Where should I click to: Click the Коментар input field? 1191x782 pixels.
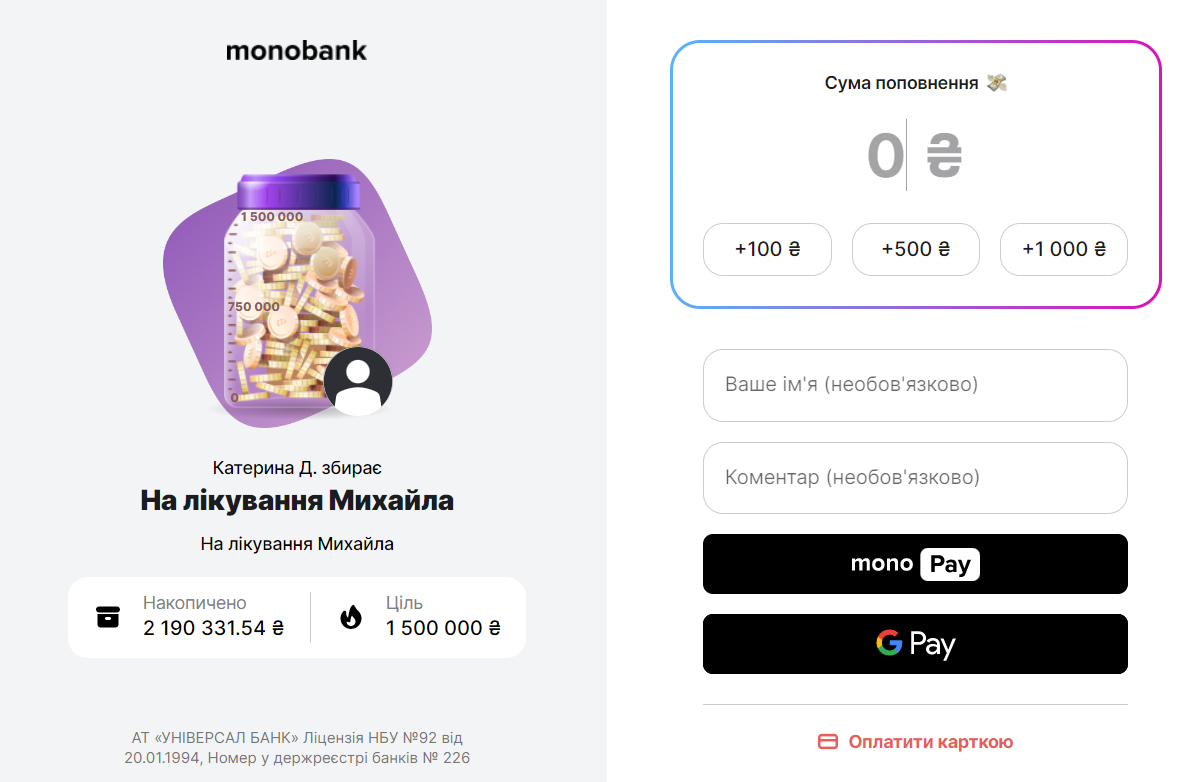point(915,478)
